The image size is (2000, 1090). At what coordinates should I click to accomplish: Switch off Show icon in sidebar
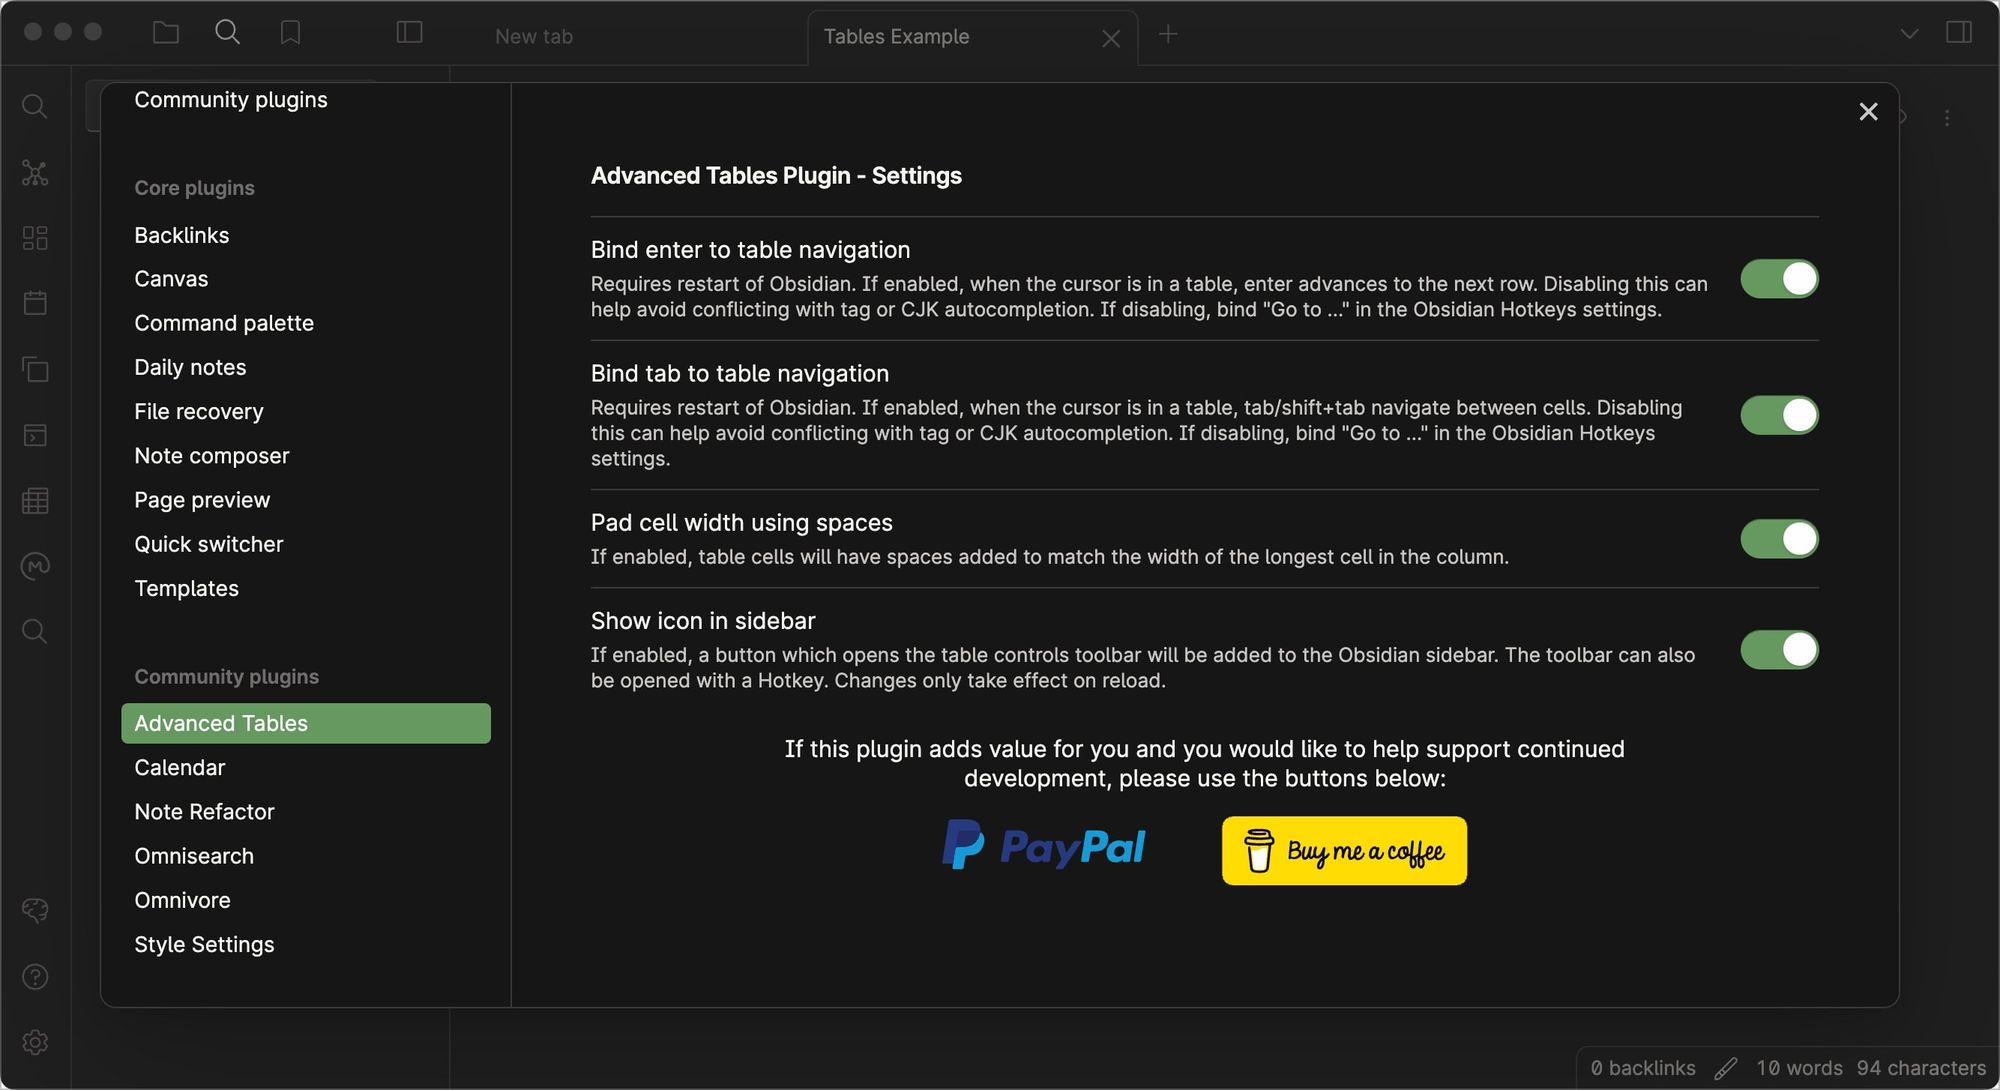click(x=1778, y=650)
